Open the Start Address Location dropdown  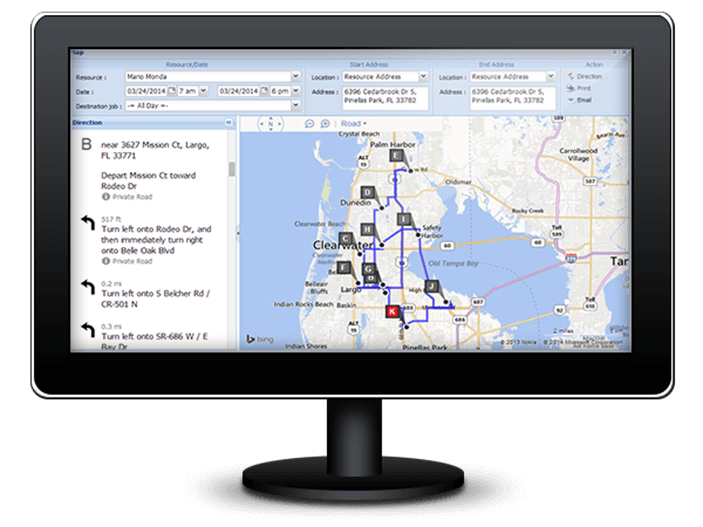tap(423, 77)
